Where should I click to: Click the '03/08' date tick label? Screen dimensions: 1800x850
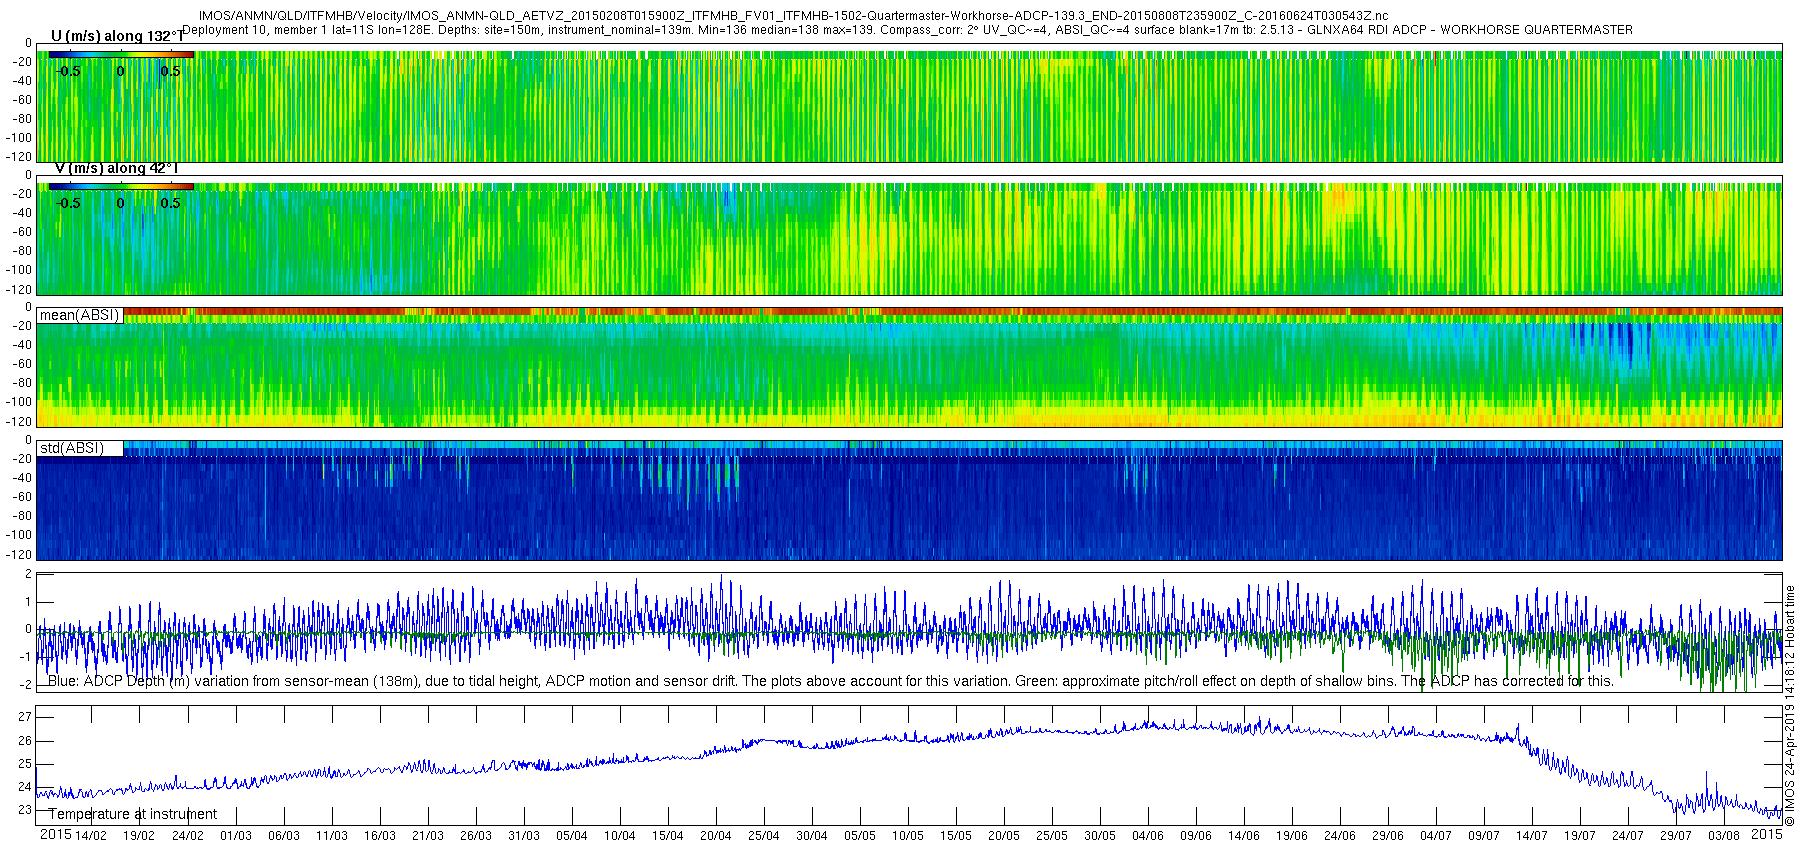coord(1724,836)
